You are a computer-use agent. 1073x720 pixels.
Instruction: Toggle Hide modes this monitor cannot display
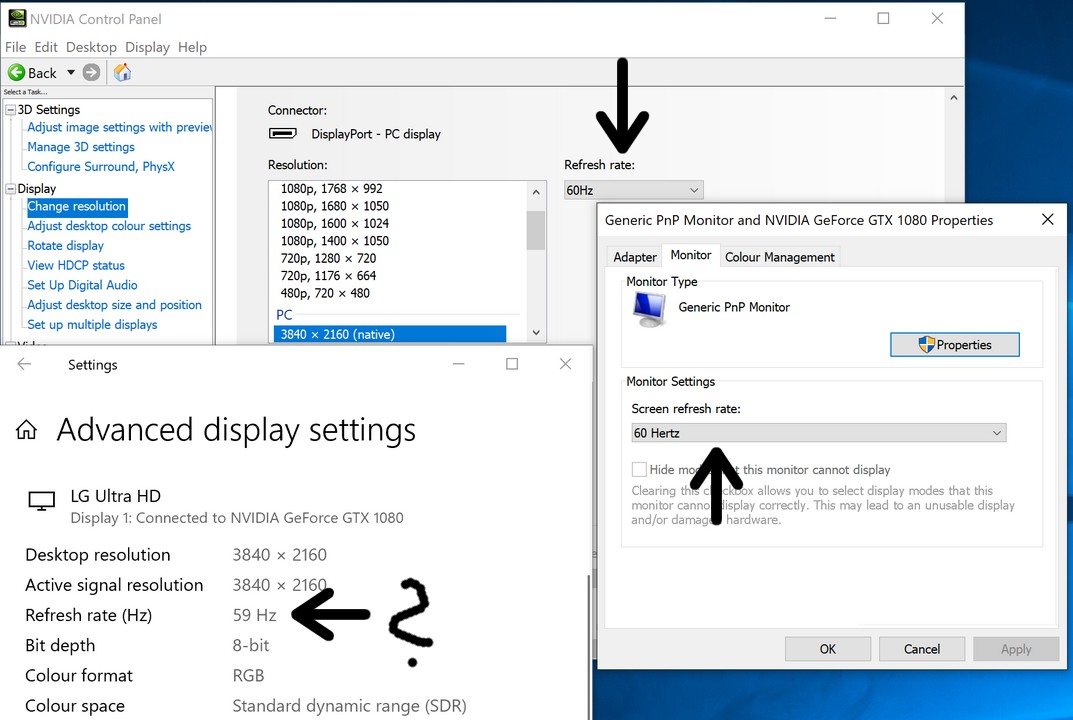(639, 470)
